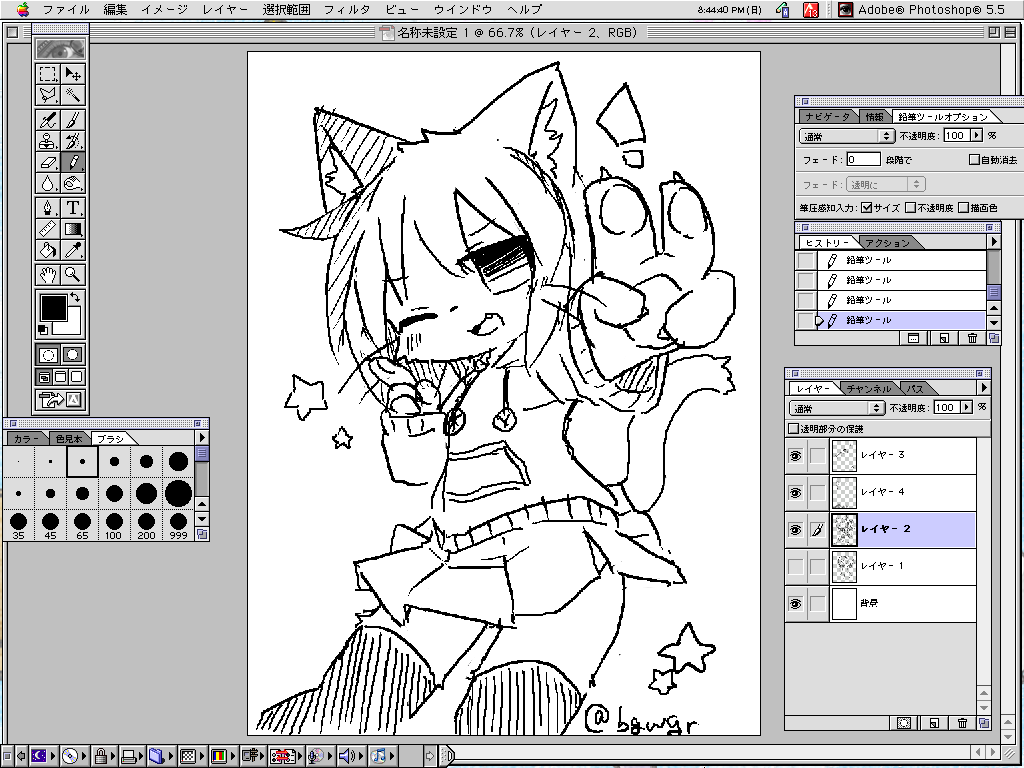Enable the 自動消去 checkbox
The image size is (1024, 768).
tap(974, 160)
